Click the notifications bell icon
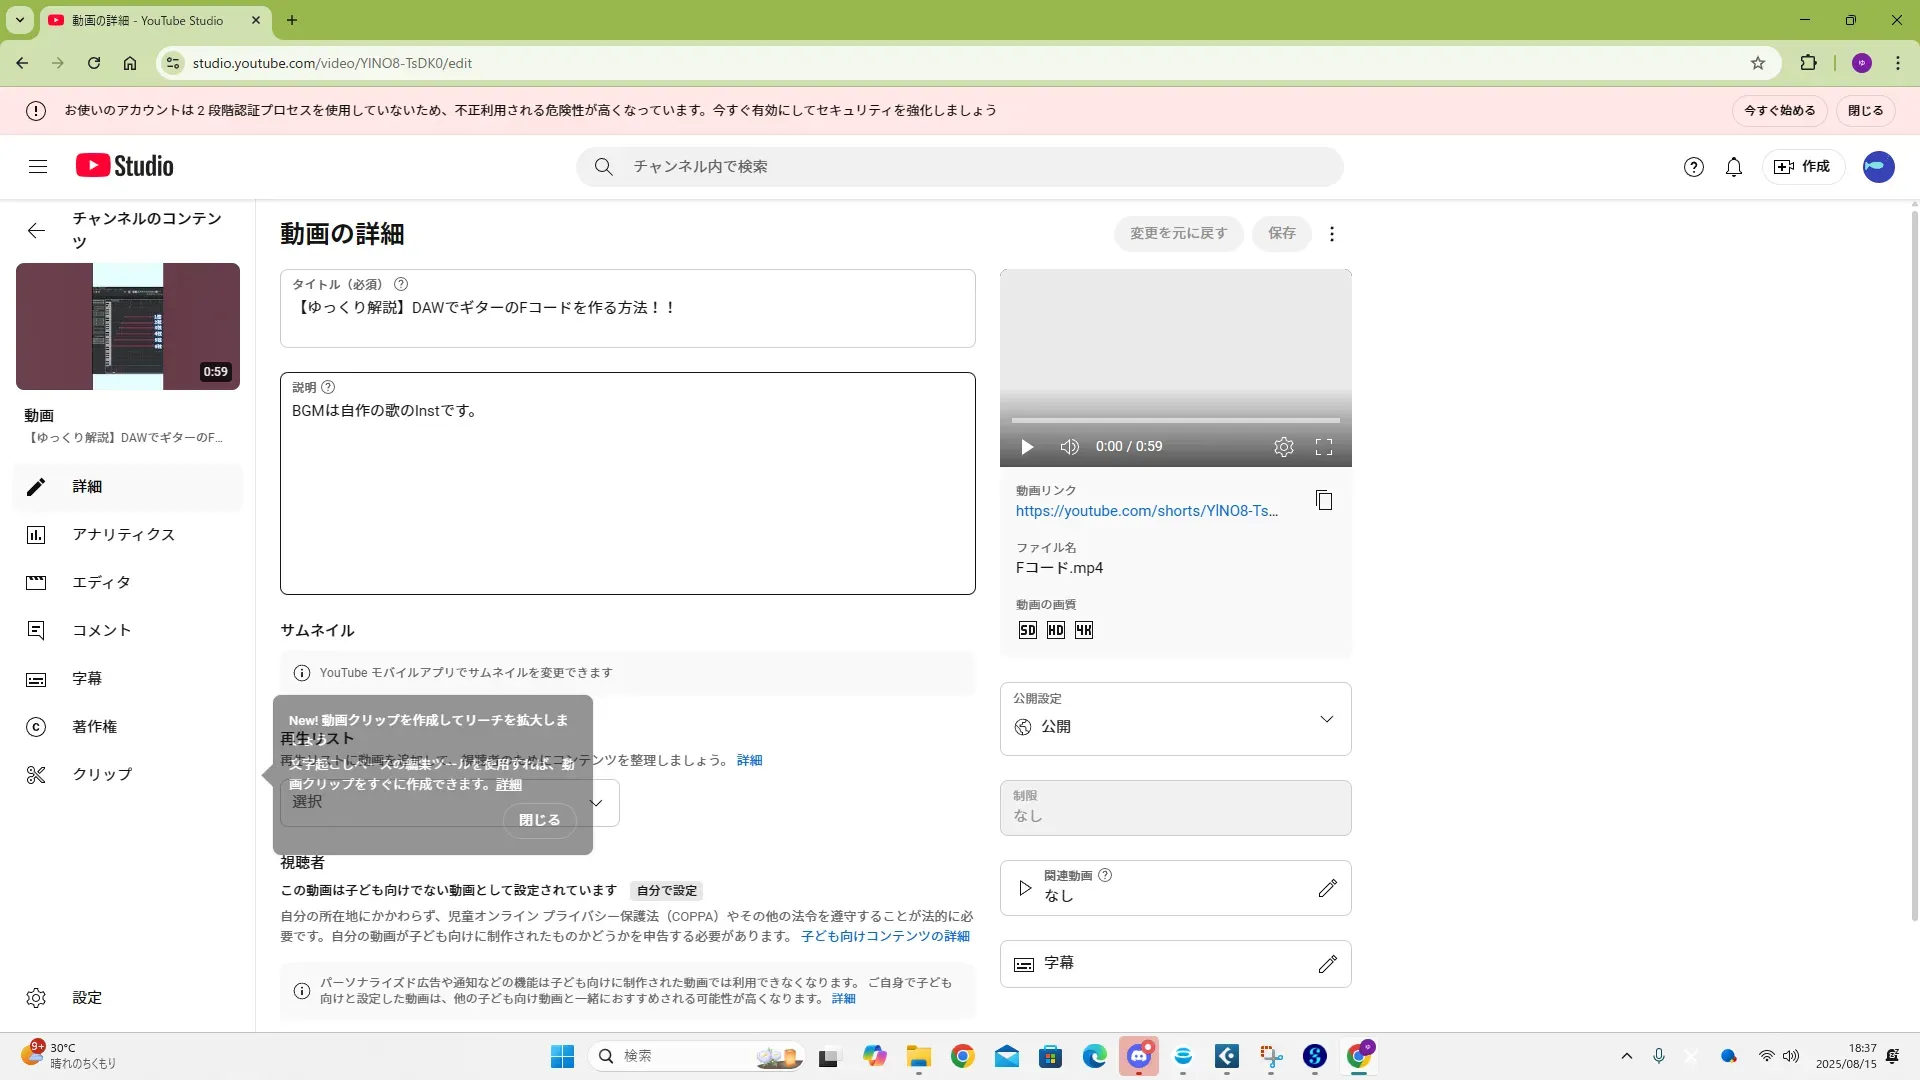The image size is (1920, 1080). pyautogui.click(x=1734, y=167)
